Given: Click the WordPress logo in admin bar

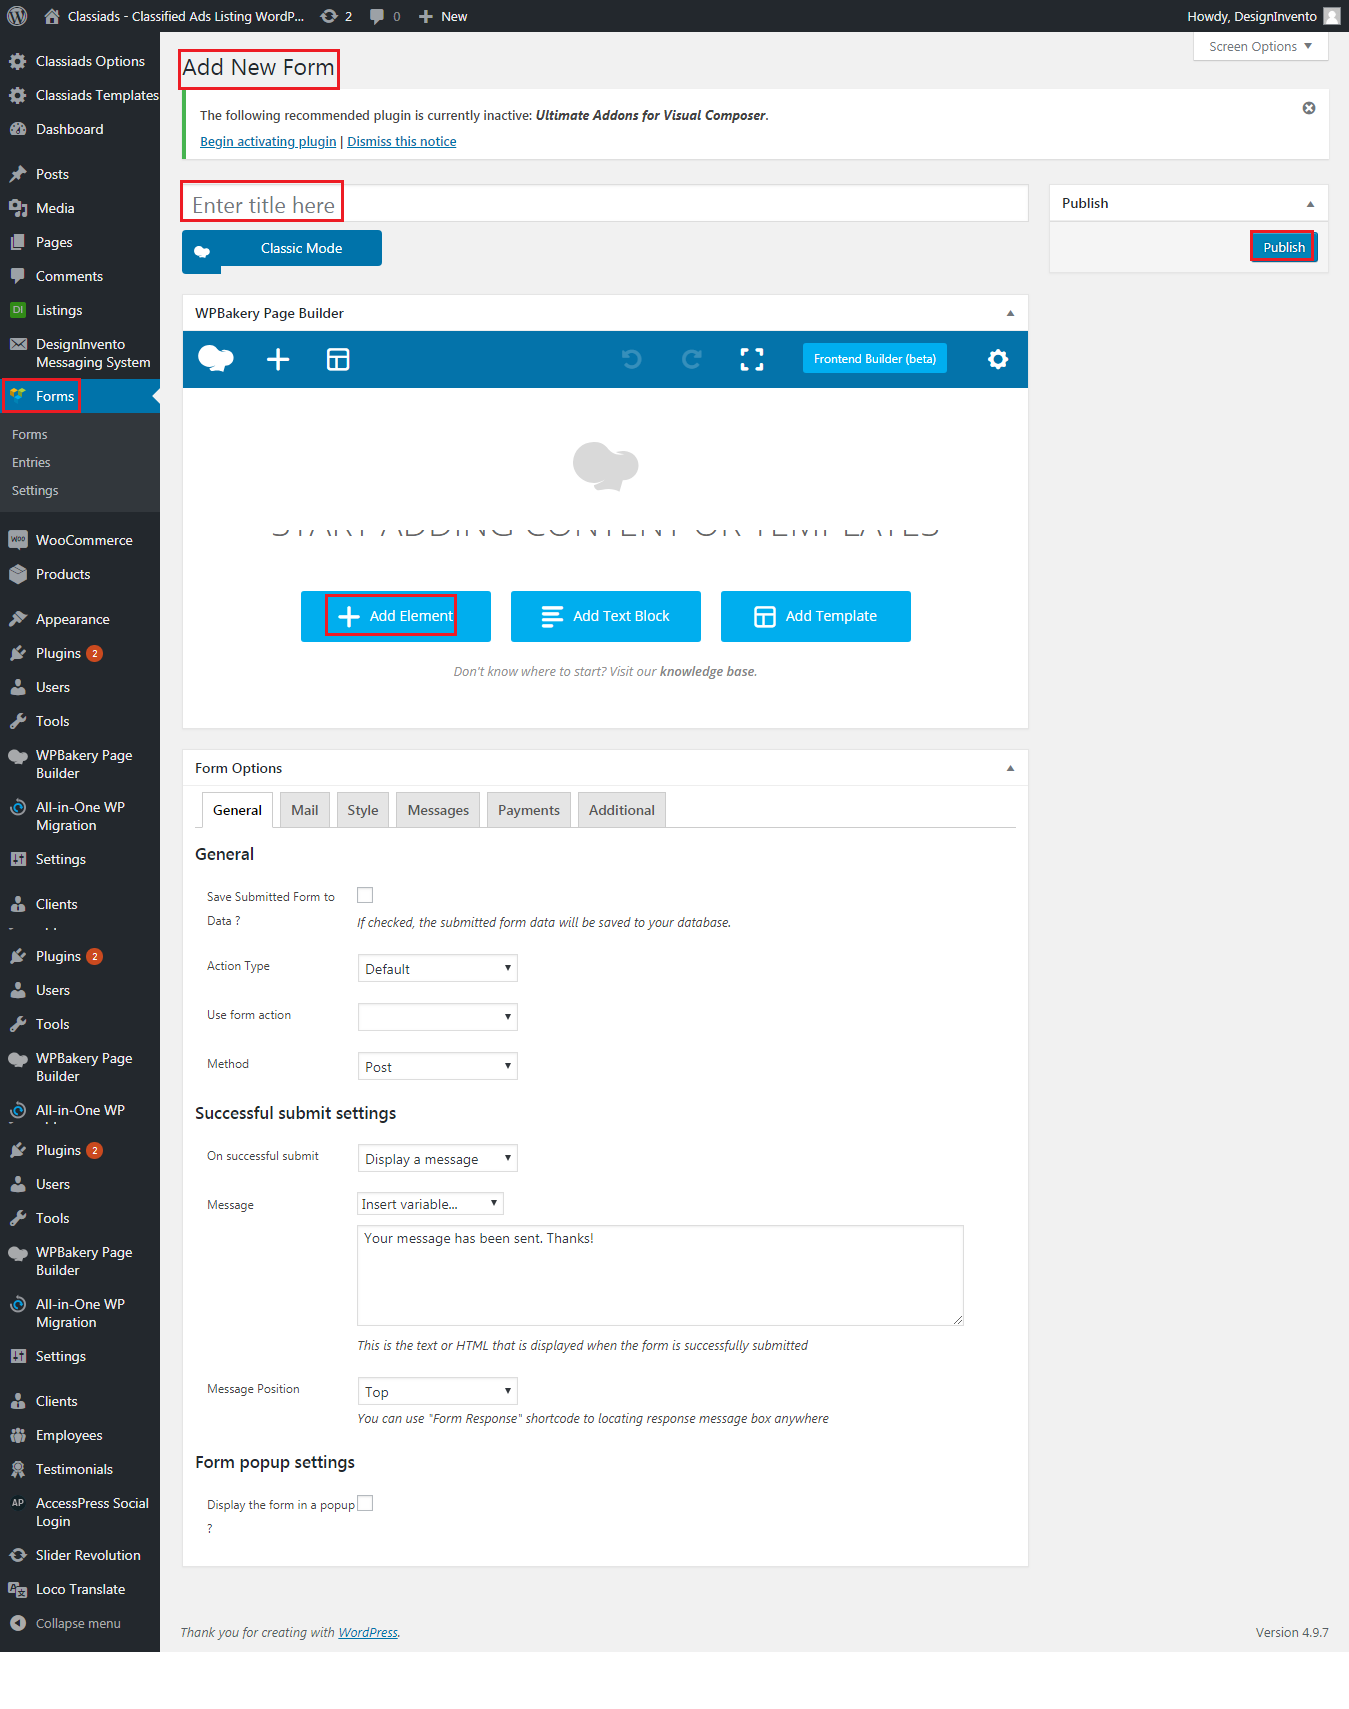Looking at the screenshot, I should pyautogui.click(x=17, y=16).
